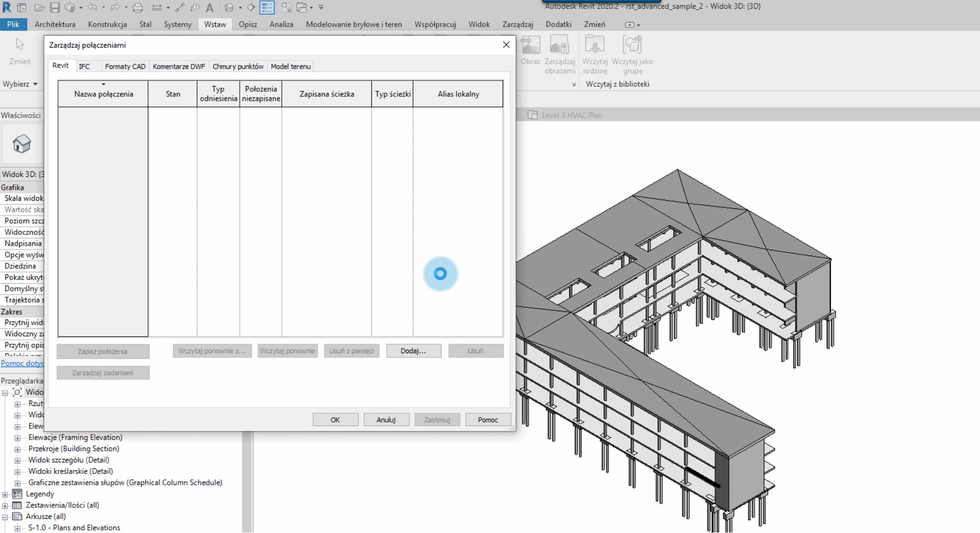Image resolution: width=980 pixels, height=533 pixels.
Task: Switch to the Model terenu tab
Action: pos(290,66)
